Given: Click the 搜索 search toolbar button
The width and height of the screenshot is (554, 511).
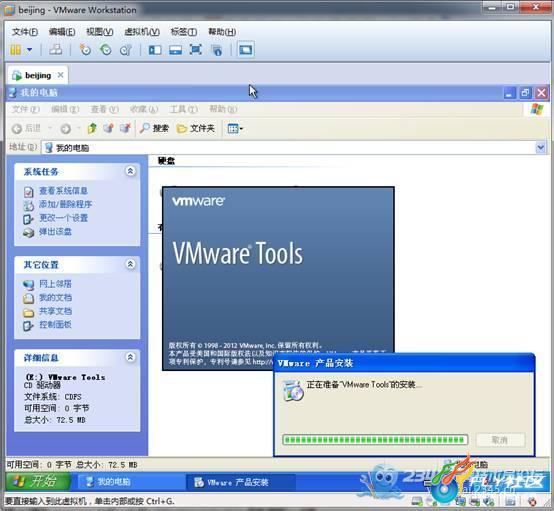Looking at the screenshot, I should click(154, 128).
